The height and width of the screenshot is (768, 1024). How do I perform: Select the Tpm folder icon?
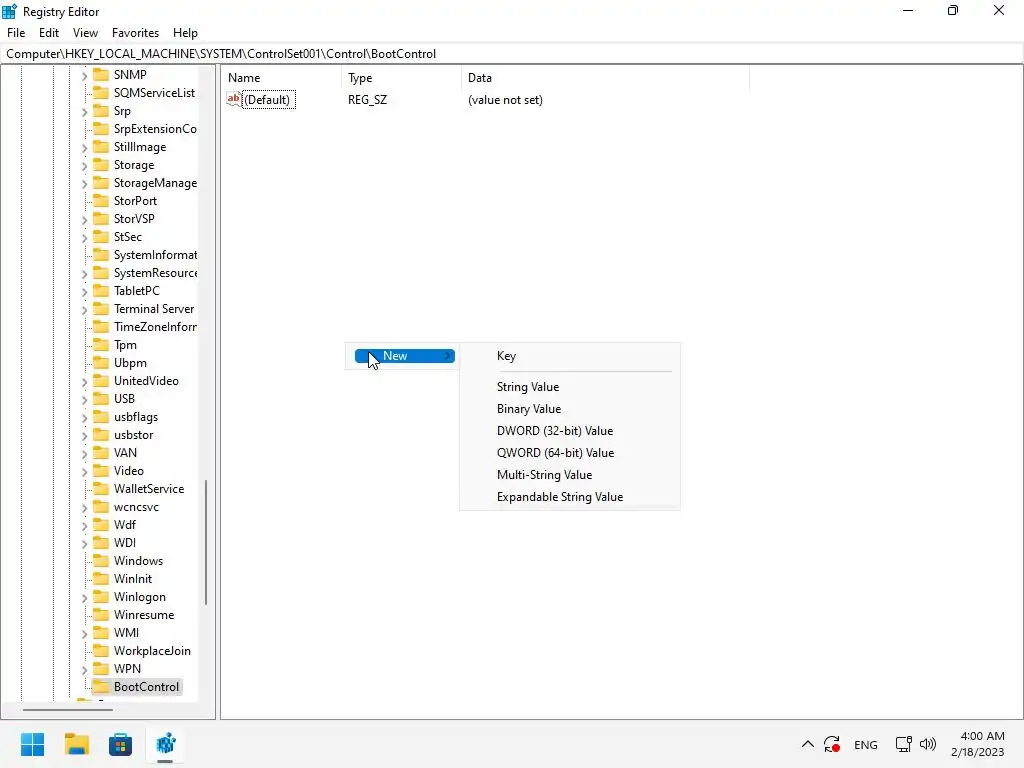(x=101, y=345)
